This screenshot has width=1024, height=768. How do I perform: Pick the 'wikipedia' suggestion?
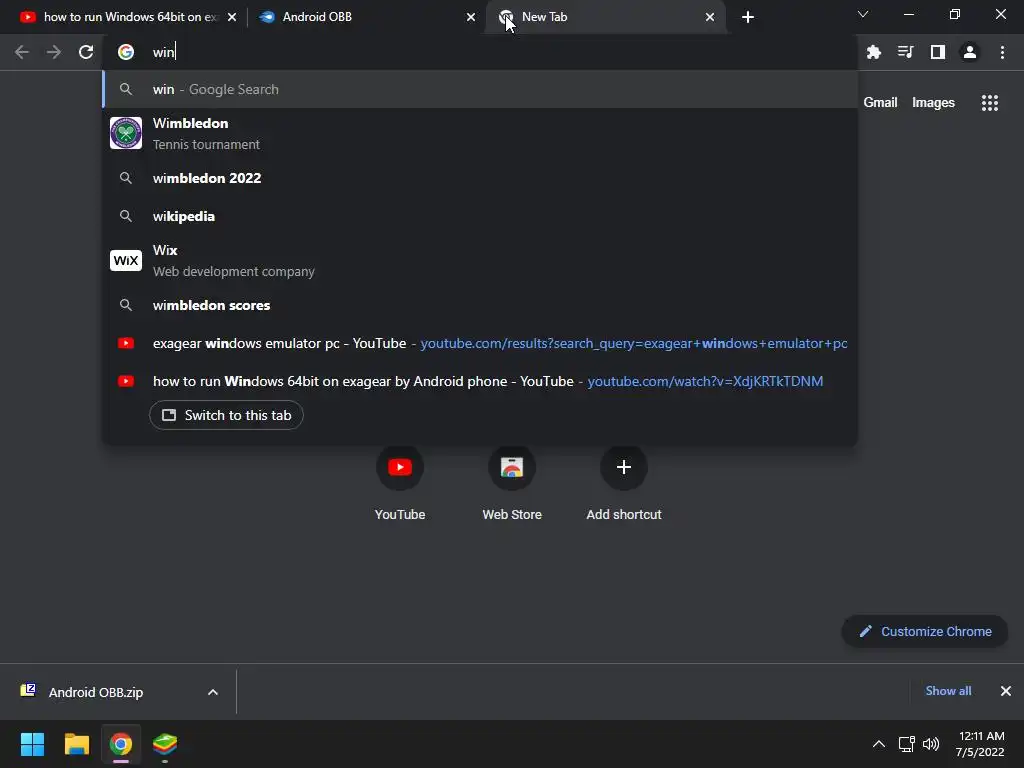click(480, 216)
